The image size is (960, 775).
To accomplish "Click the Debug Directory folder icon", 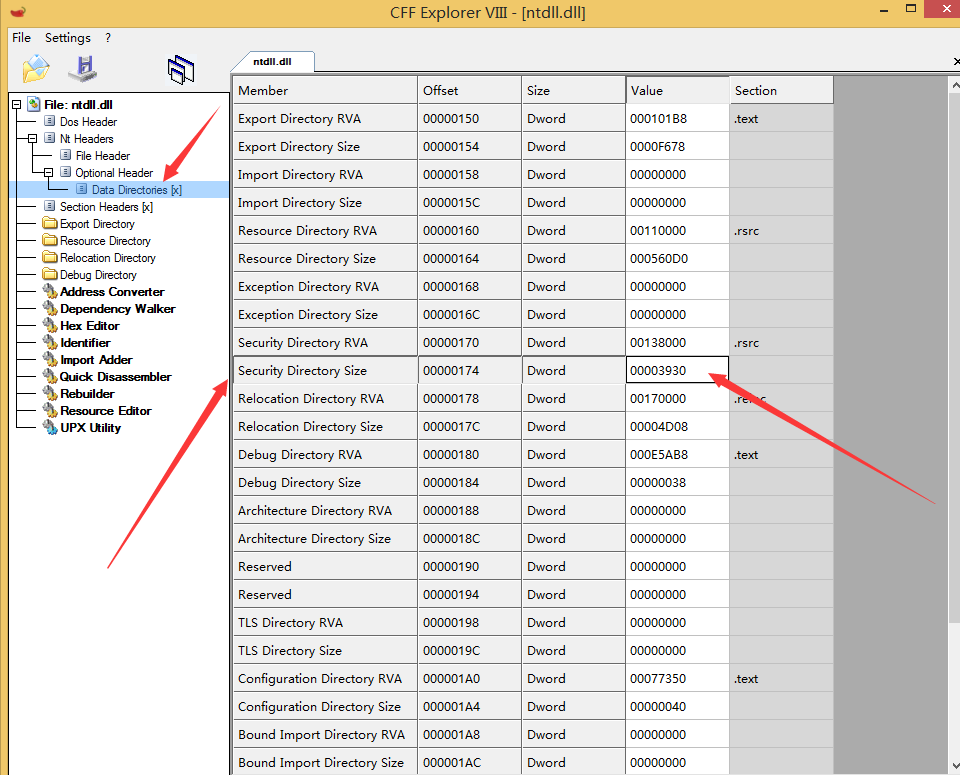I will [50, 274].
